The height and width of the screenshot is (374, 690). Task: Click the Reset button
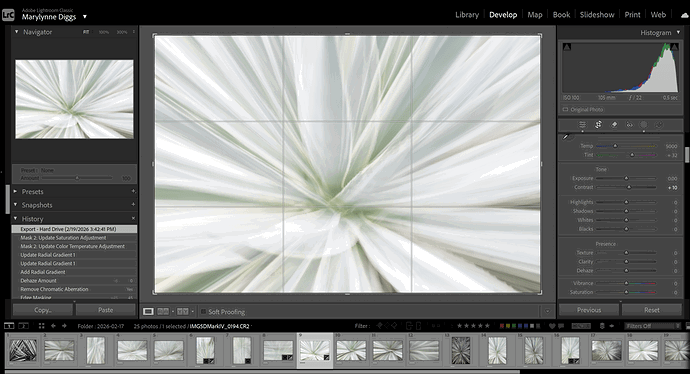pyautogui.click(x=652, y=310)
